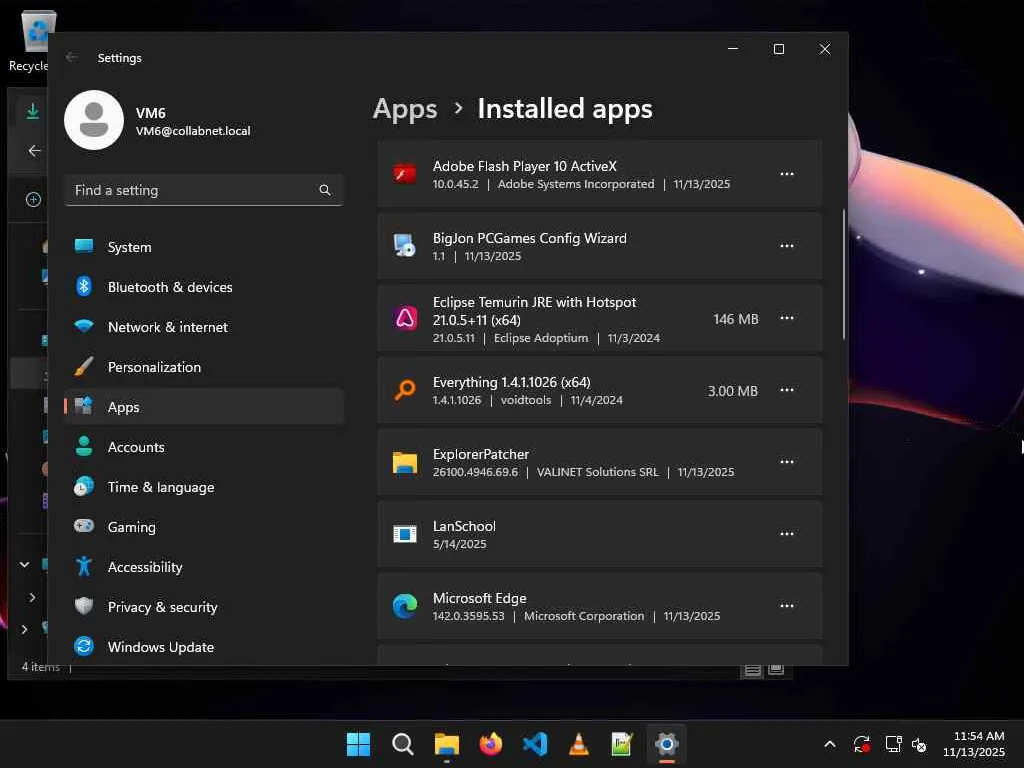The width and height of the screenshot is (1024, 768).
Task: Click the 146 MB size value
Action: (735, 319)
